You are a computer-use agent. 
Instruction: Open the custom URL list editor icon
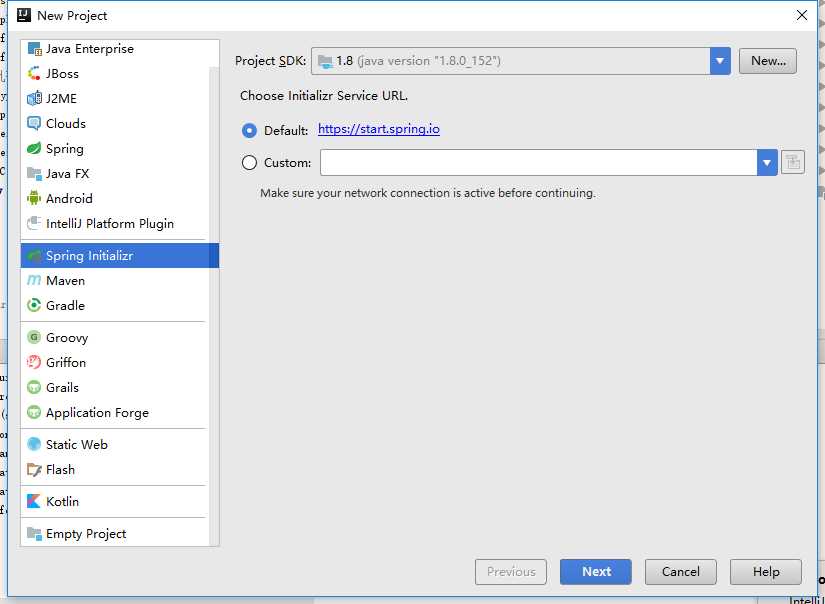click(793, 162)
